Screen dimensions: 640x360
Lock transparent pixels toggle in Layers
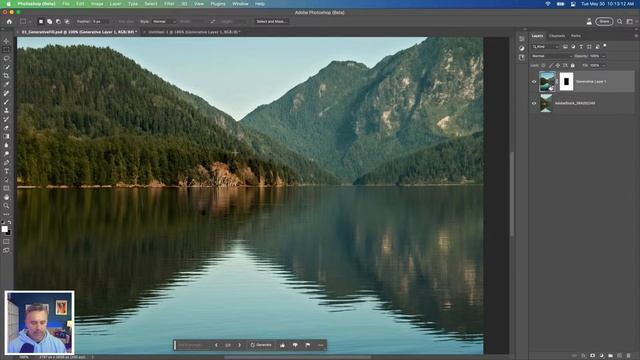click(543, 65)
